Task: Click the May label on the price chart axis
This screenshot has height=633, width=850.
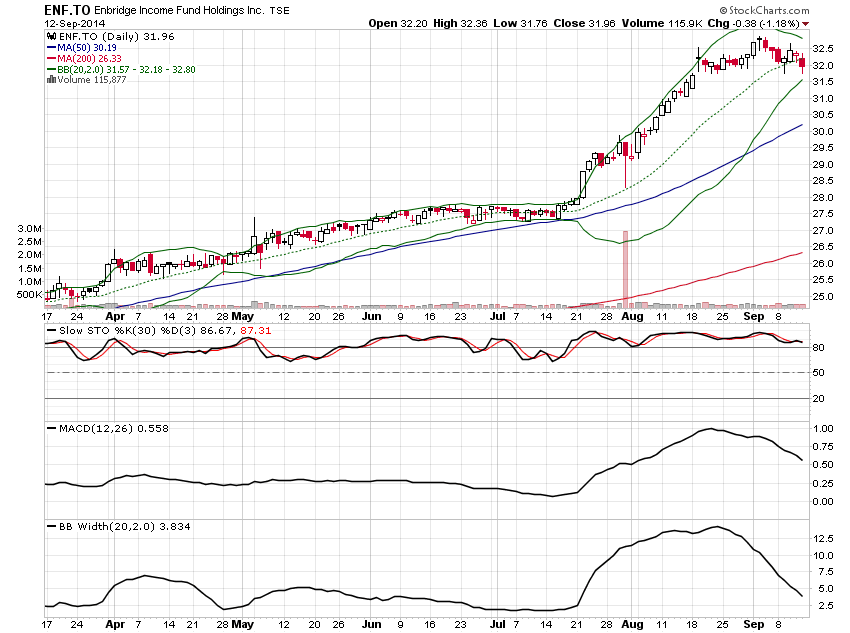Action: click(x=242, y=316)
